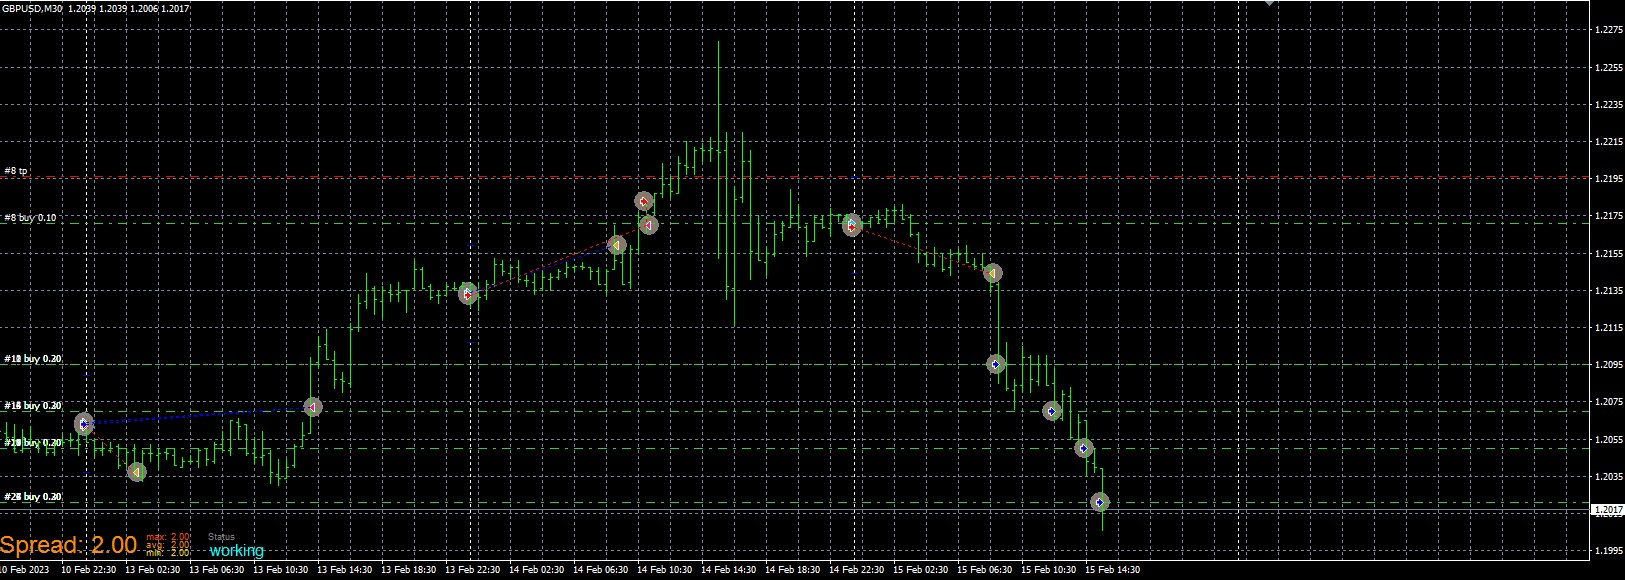The height and width of the screenshot is (580, 1625).
Task: Select the trade marker above 13 Feb 22:30
Action: [467, 293]
